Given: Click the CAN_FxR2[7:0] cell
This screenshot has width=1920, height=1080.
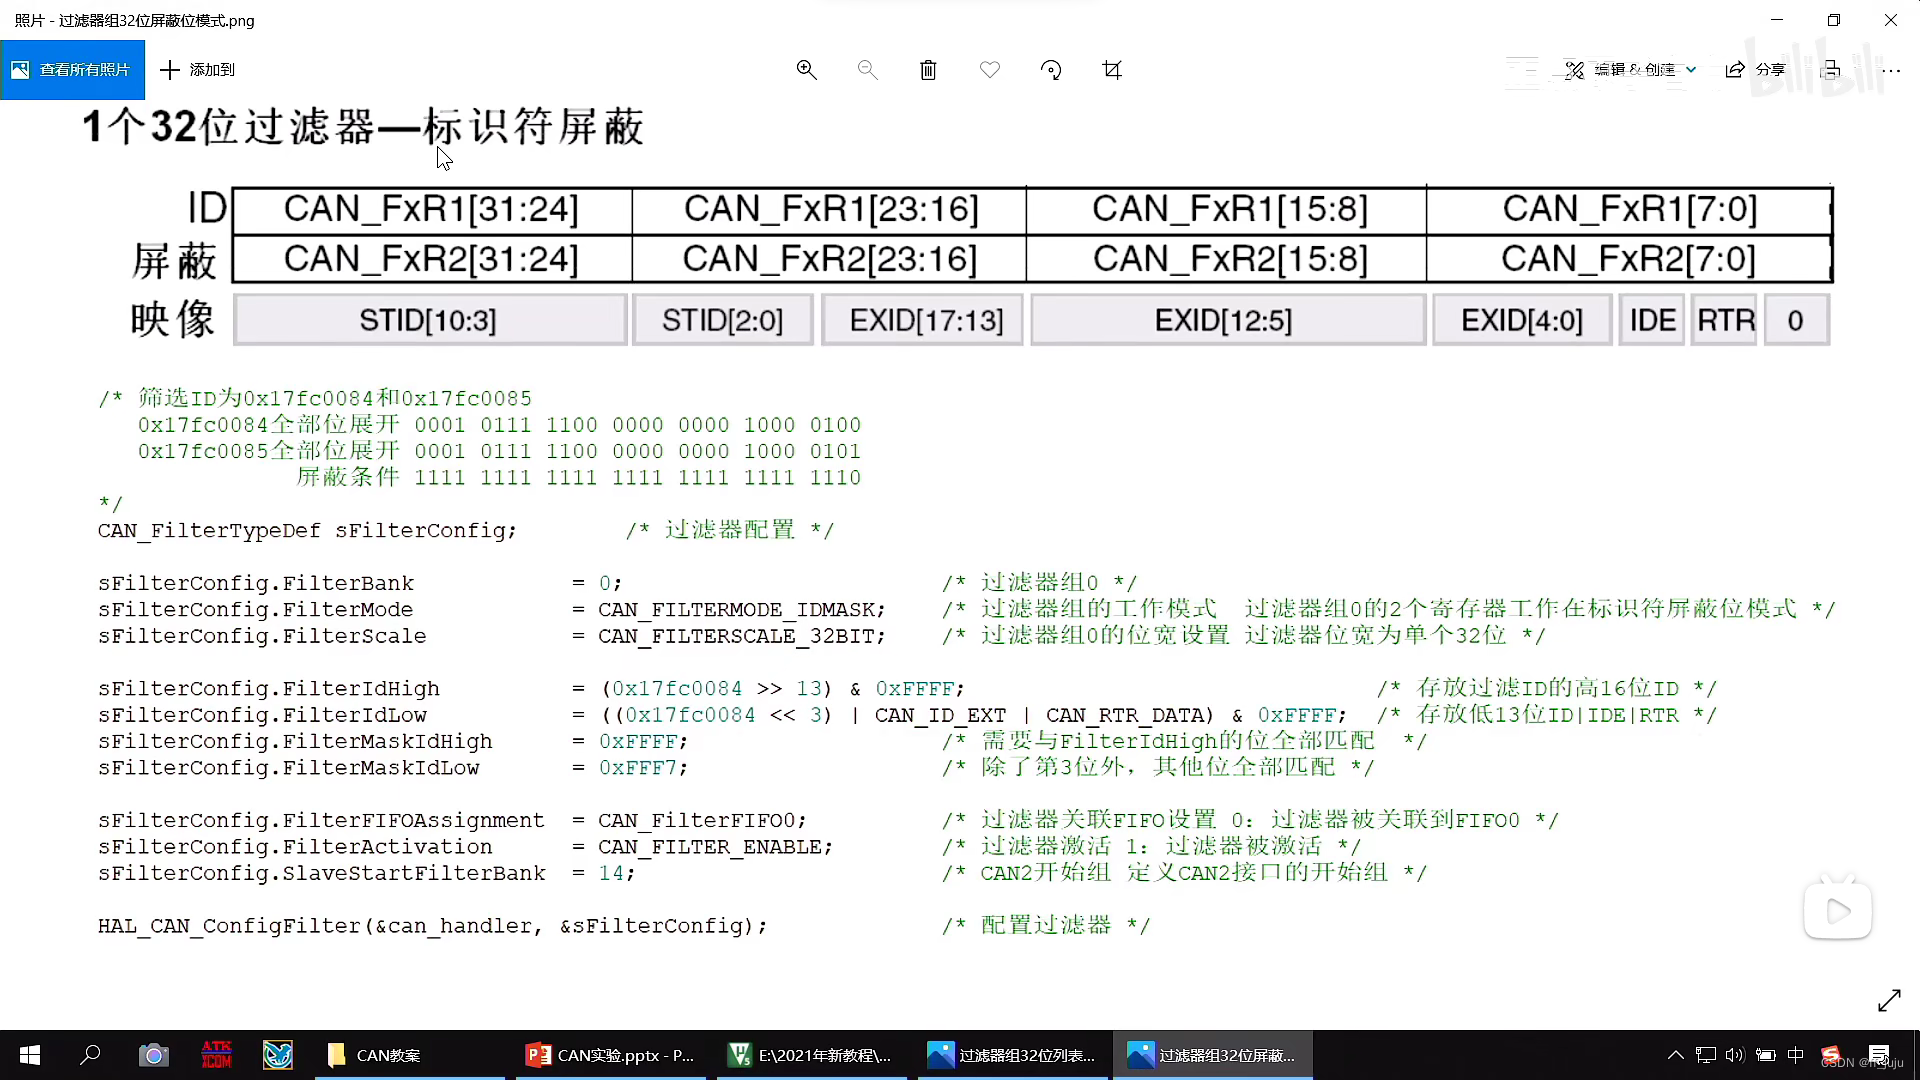Looking at the screenshot, I should [1629, 259].
